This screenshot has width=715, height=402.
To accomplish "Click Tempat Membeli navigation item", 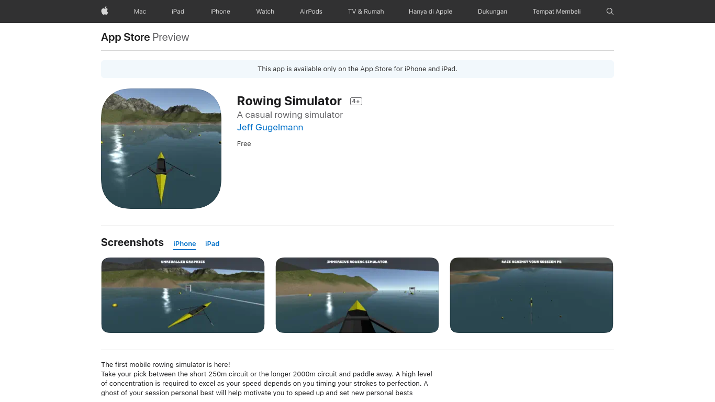I will (556, 11).
